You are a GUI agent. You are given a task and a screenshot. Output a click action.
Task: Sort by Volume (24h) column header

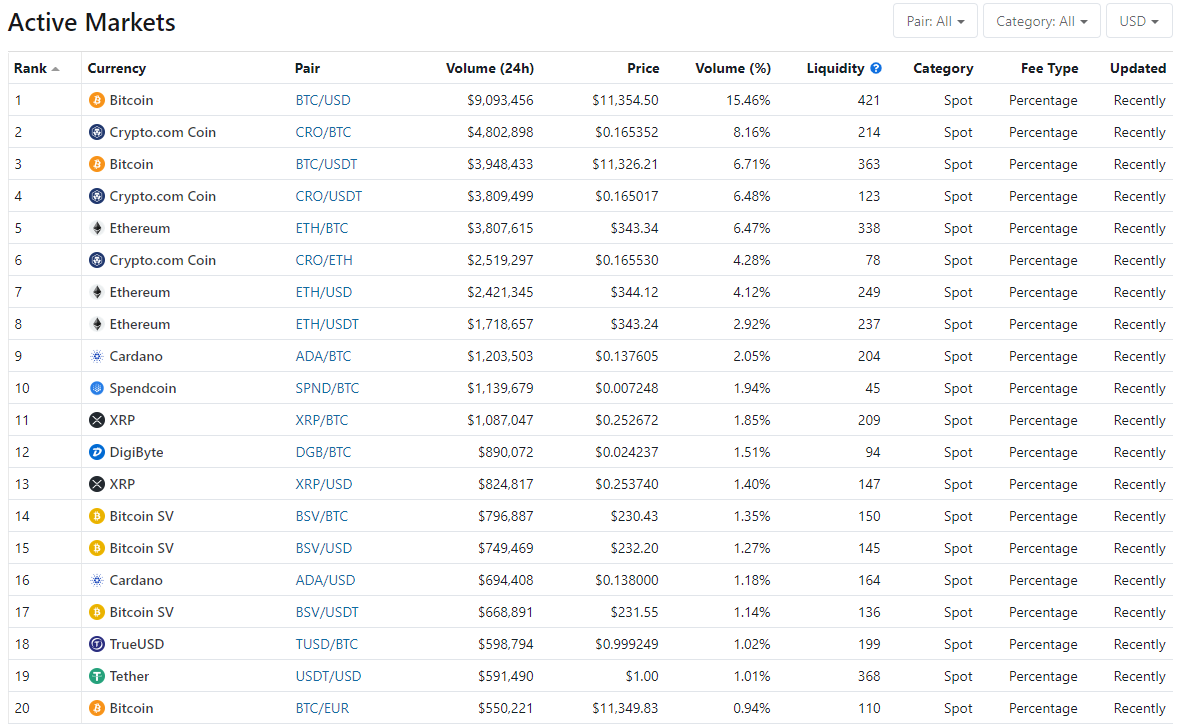point(490,68)
